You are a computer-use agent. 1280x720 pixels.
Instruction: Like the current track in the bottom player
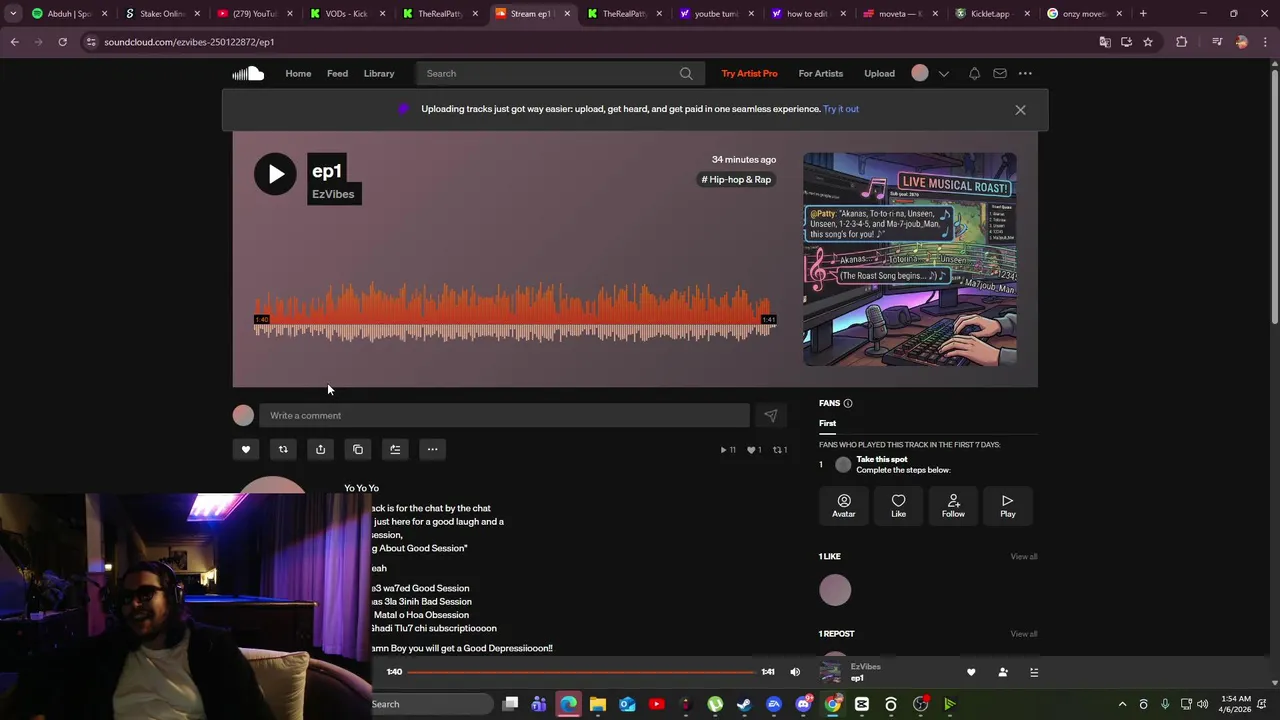tap(971, 672)
